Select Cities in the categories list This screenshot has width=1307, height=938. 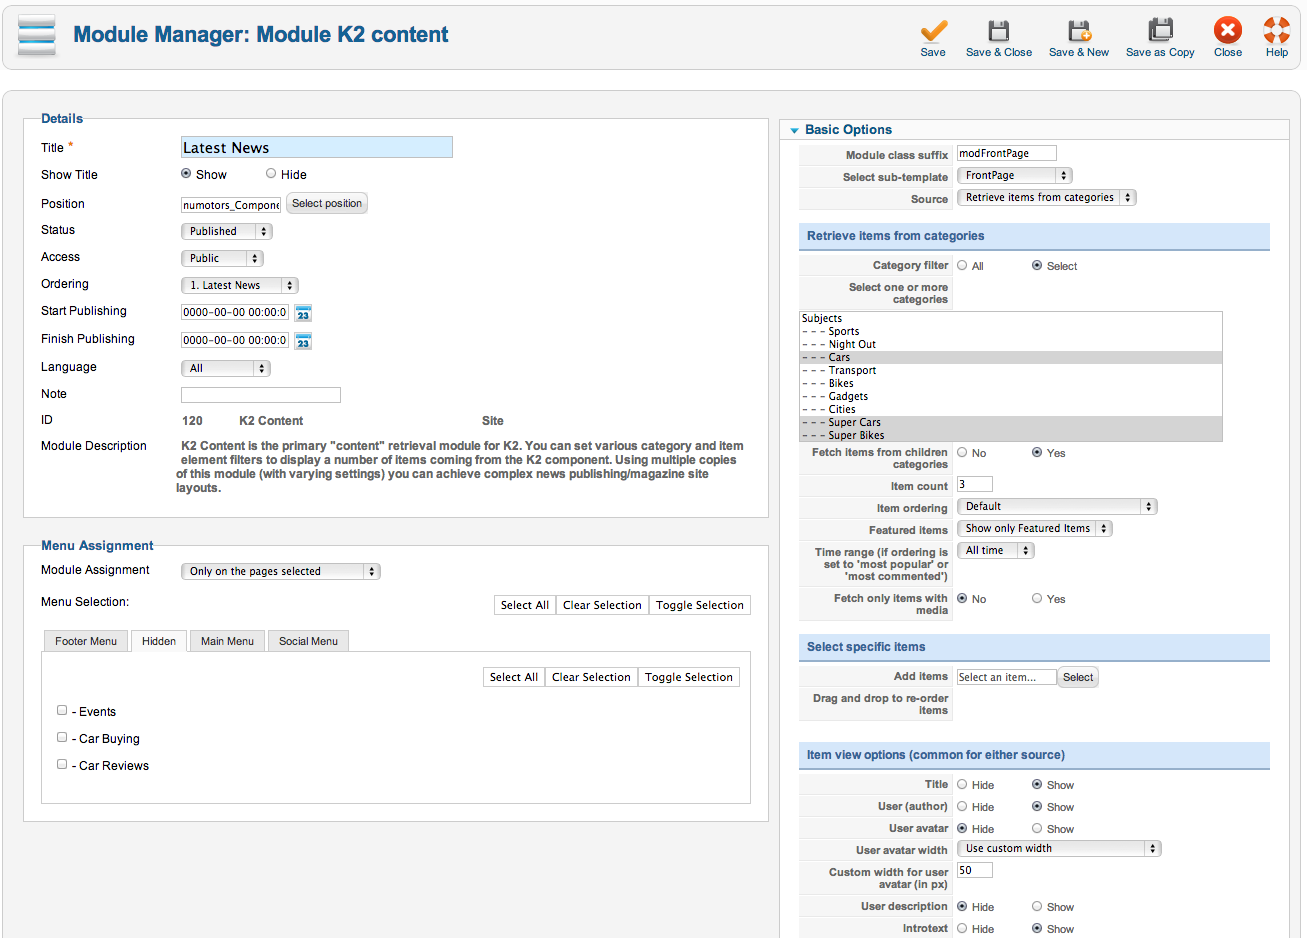1011,409
